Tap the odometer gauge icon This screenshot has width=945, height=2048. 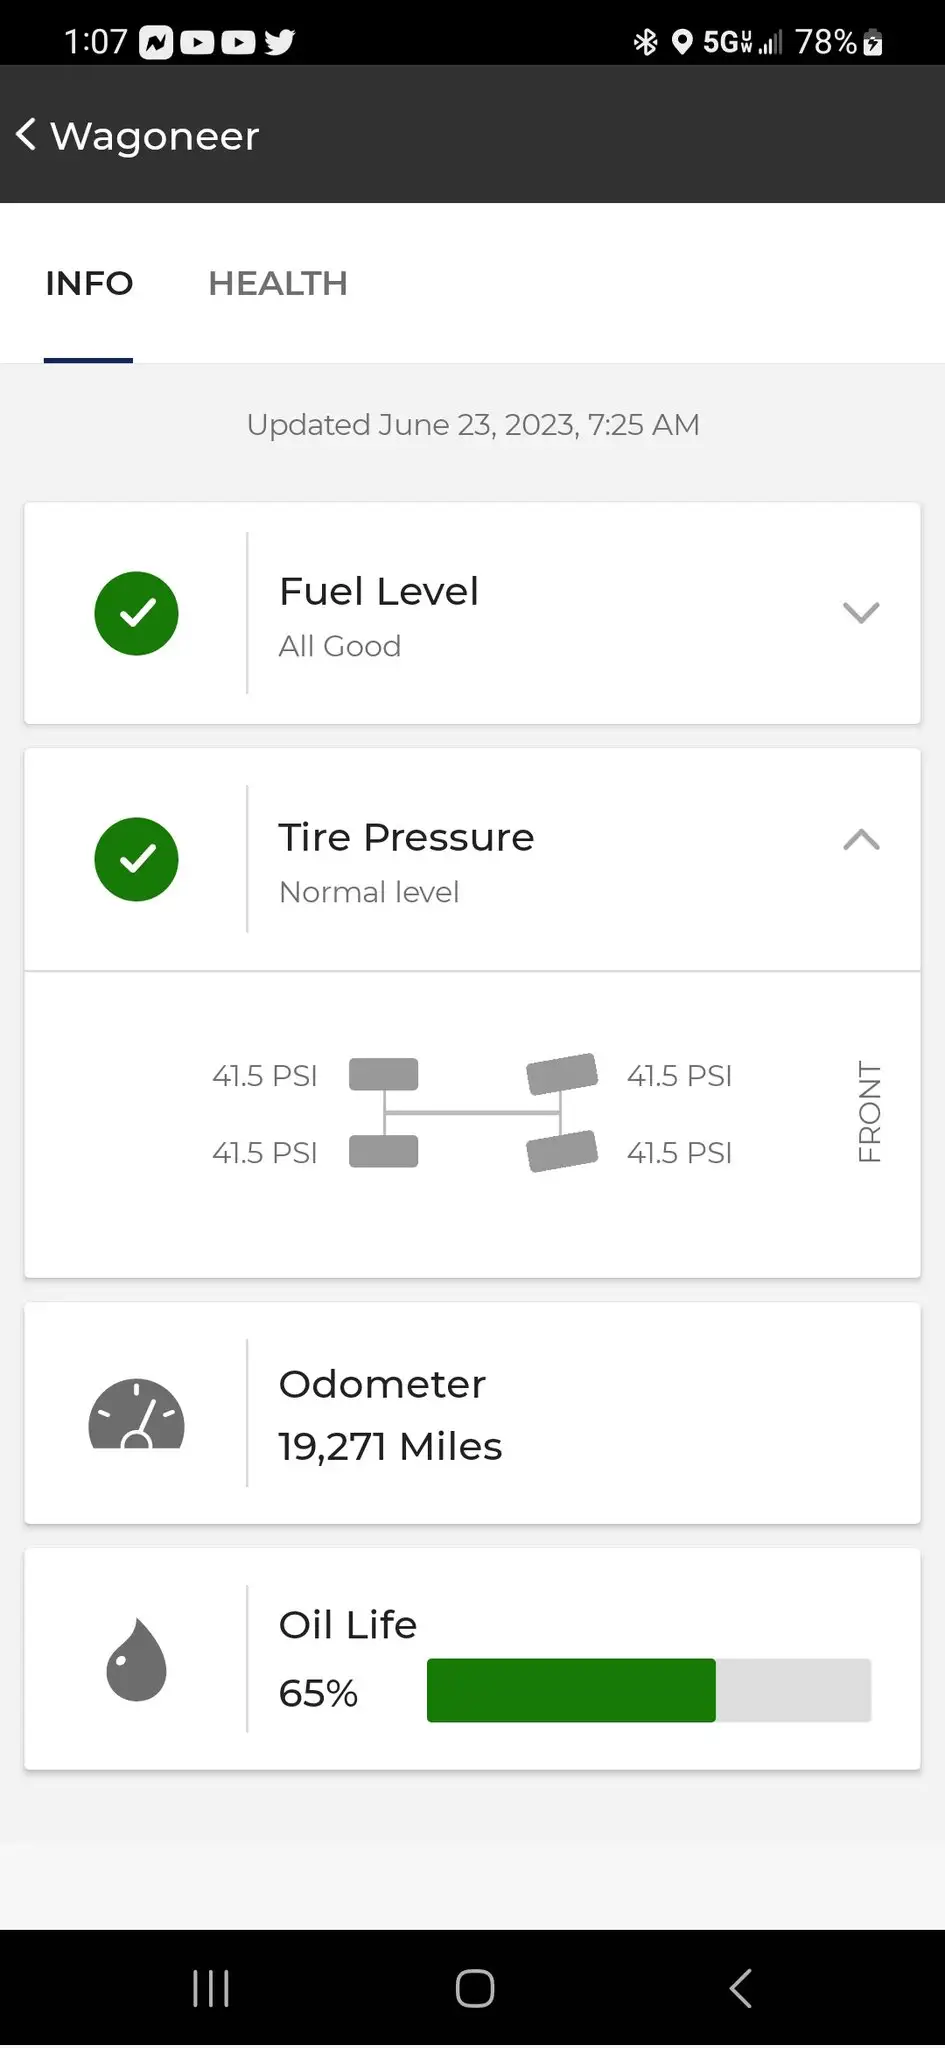tap(136, 1414)
